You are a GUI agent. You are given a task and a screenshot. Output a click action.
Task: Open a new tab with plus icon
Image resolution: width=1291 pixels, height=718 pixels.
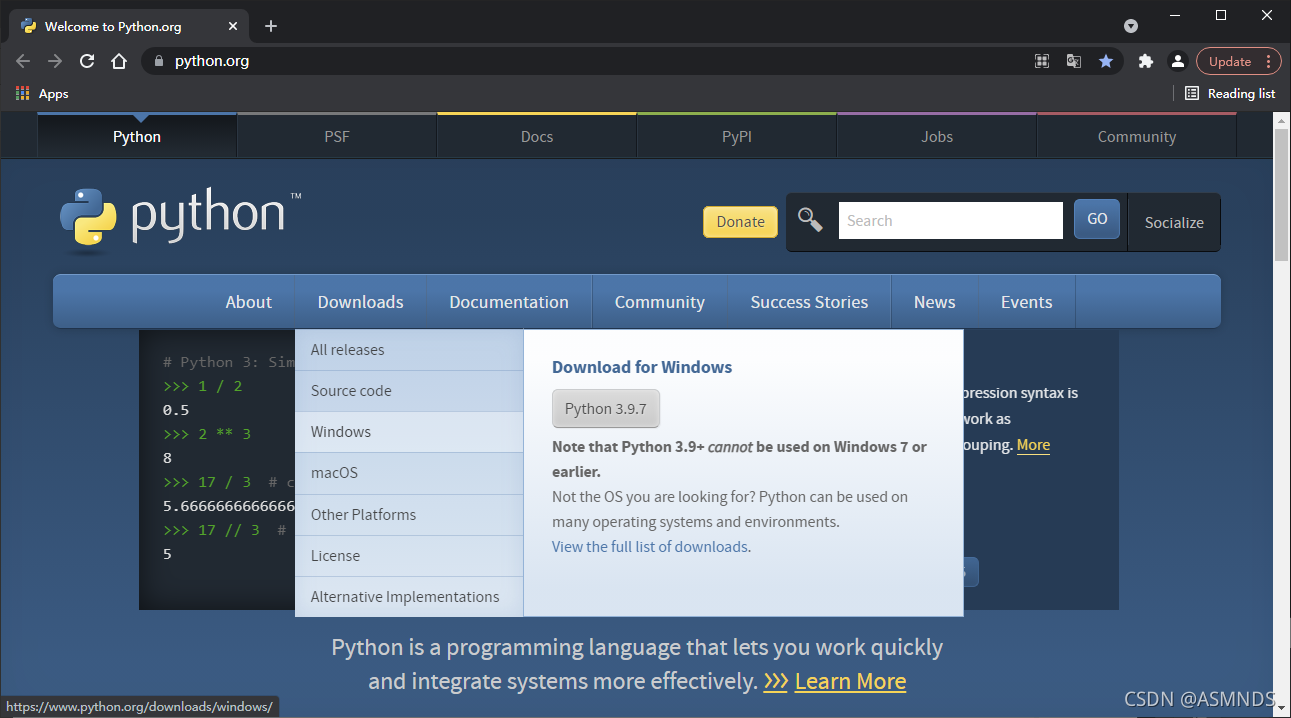click(271, 26)
